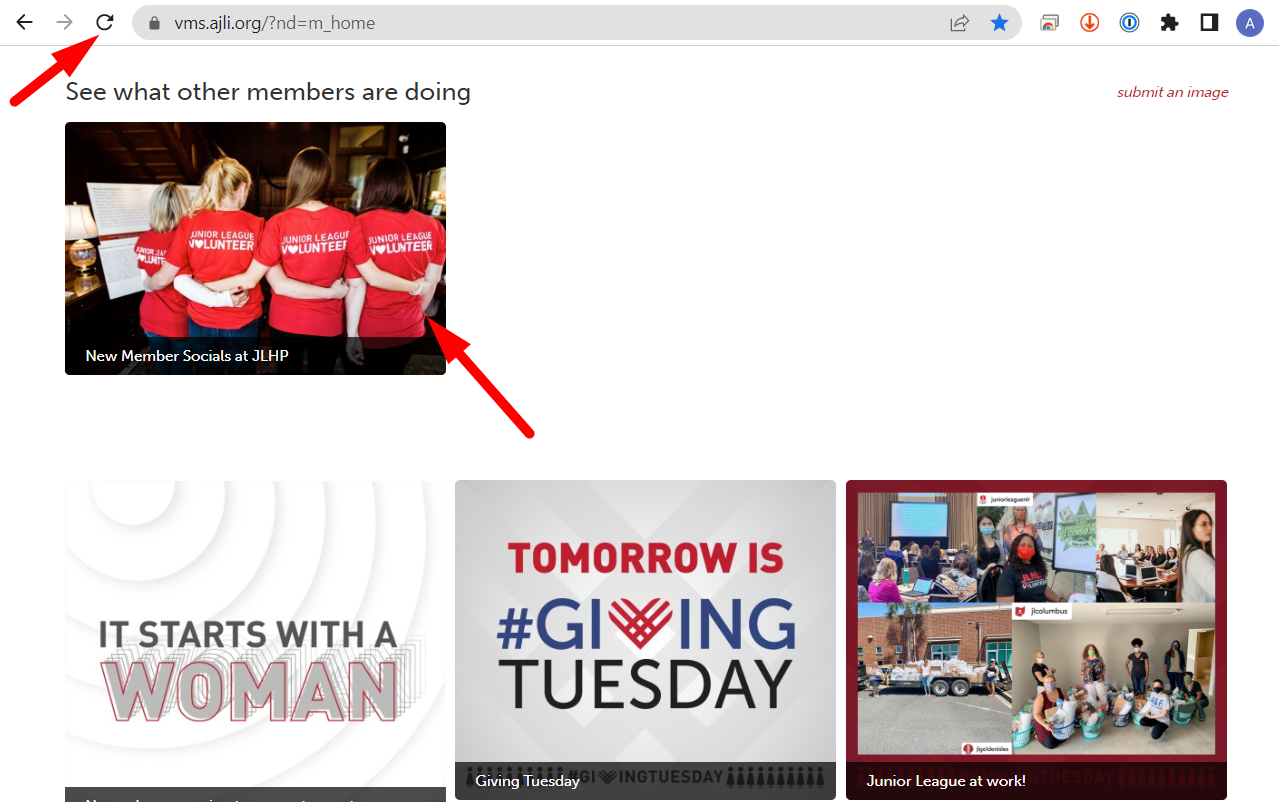The image size is (1279, 802).
Task: Click the vms.ajli.org address bar
Action: coord(550,22)
